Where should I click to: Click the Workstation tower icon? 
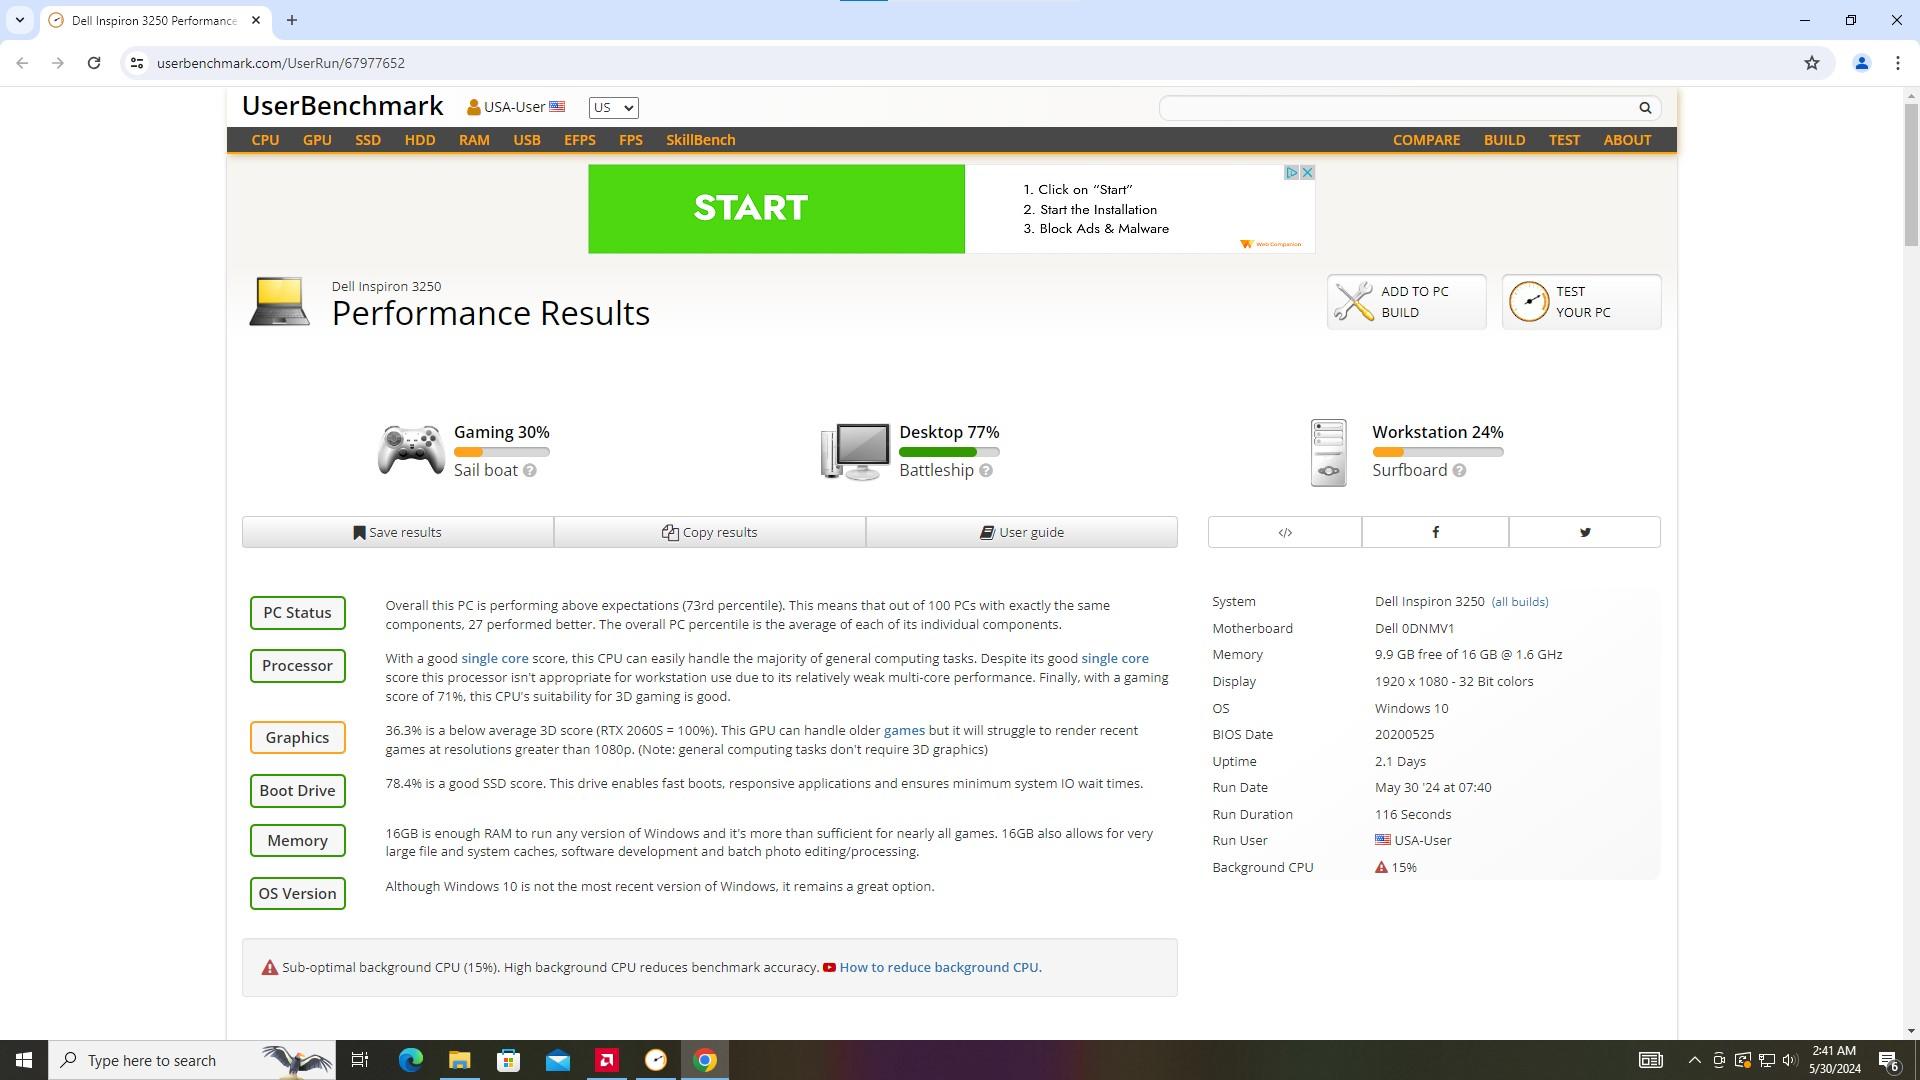(x=1328, y=452)
